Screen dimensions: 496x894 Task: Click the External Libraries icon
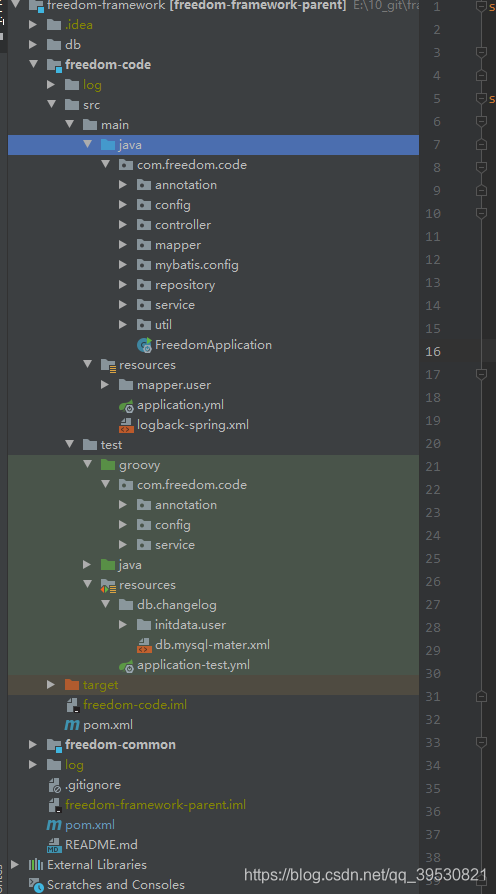tap(36, 865)
